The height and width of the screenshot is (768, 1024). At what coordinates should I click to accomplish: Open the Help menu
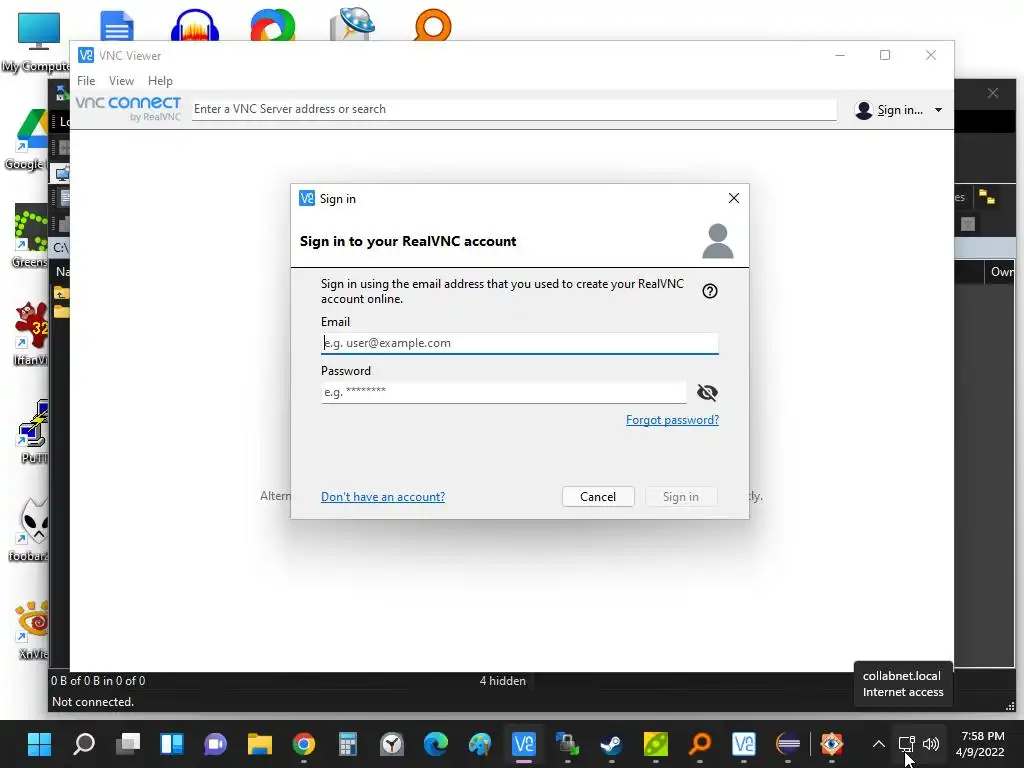point(160,80)
